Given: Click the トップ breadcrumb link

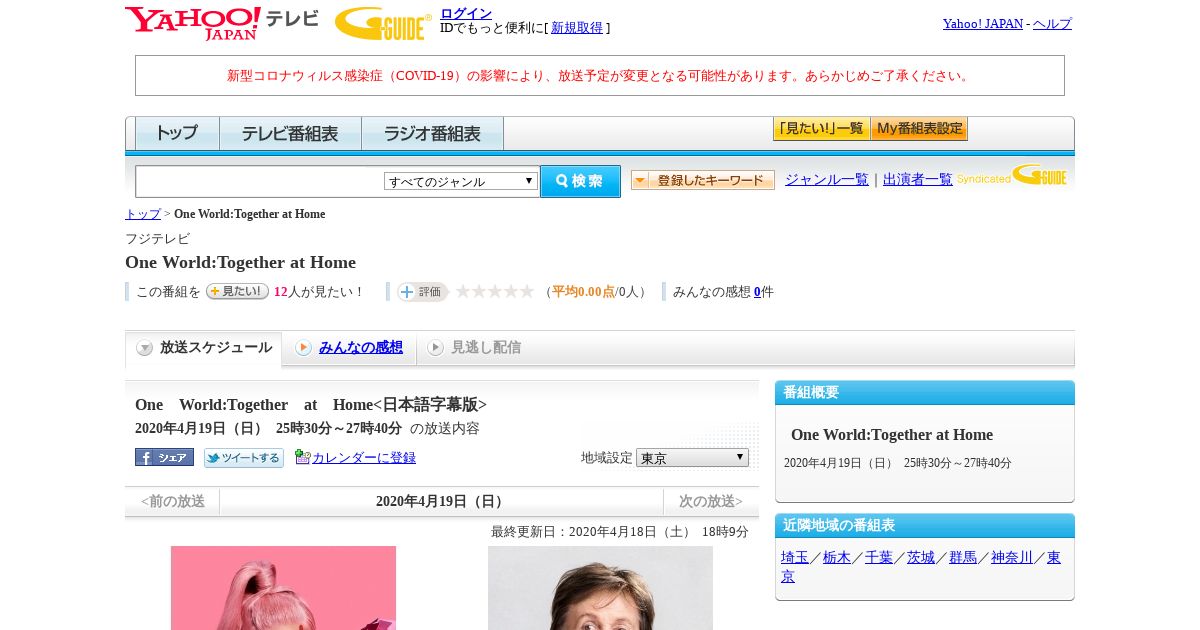Looking at the screenshot, I should pyautogui.click(x=143, y=214).
